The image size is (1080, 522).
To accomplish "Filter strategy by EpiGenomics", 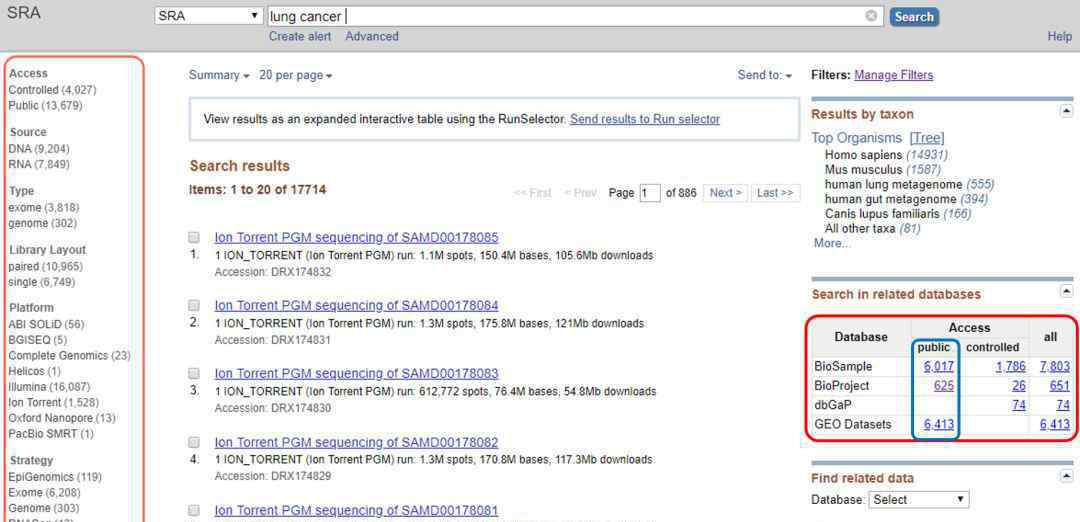I will click(x=55, y=477).
